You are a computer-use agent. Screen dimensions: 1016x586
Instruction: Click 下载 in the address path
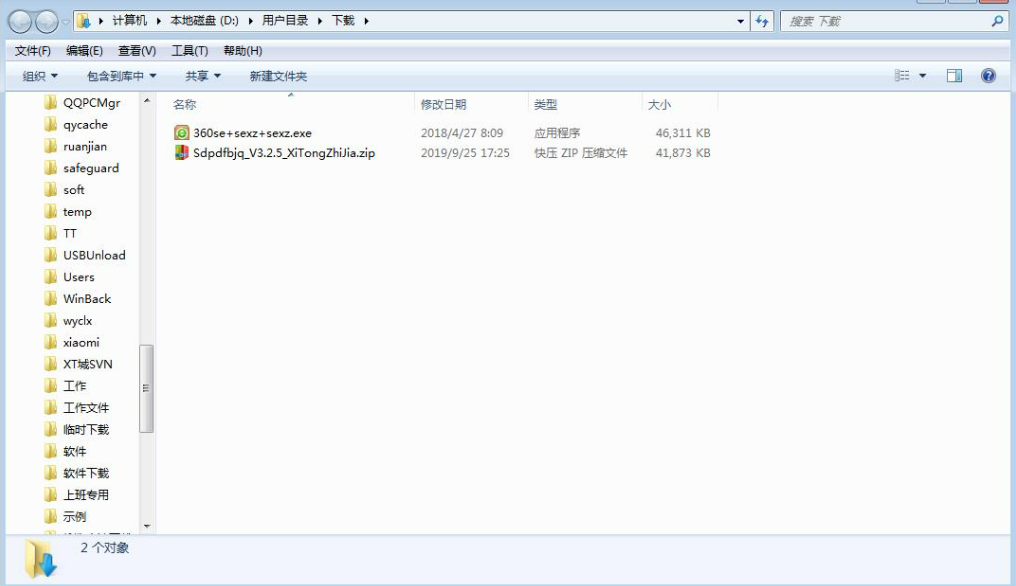tap(343, 21)
